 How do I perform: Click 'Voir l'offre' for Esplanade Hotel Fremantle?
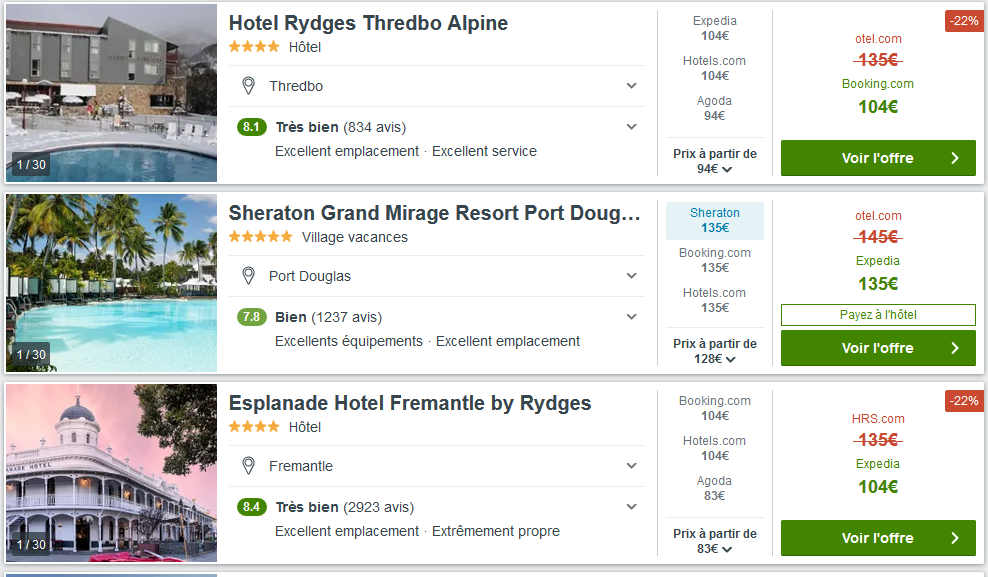(877, 538)
